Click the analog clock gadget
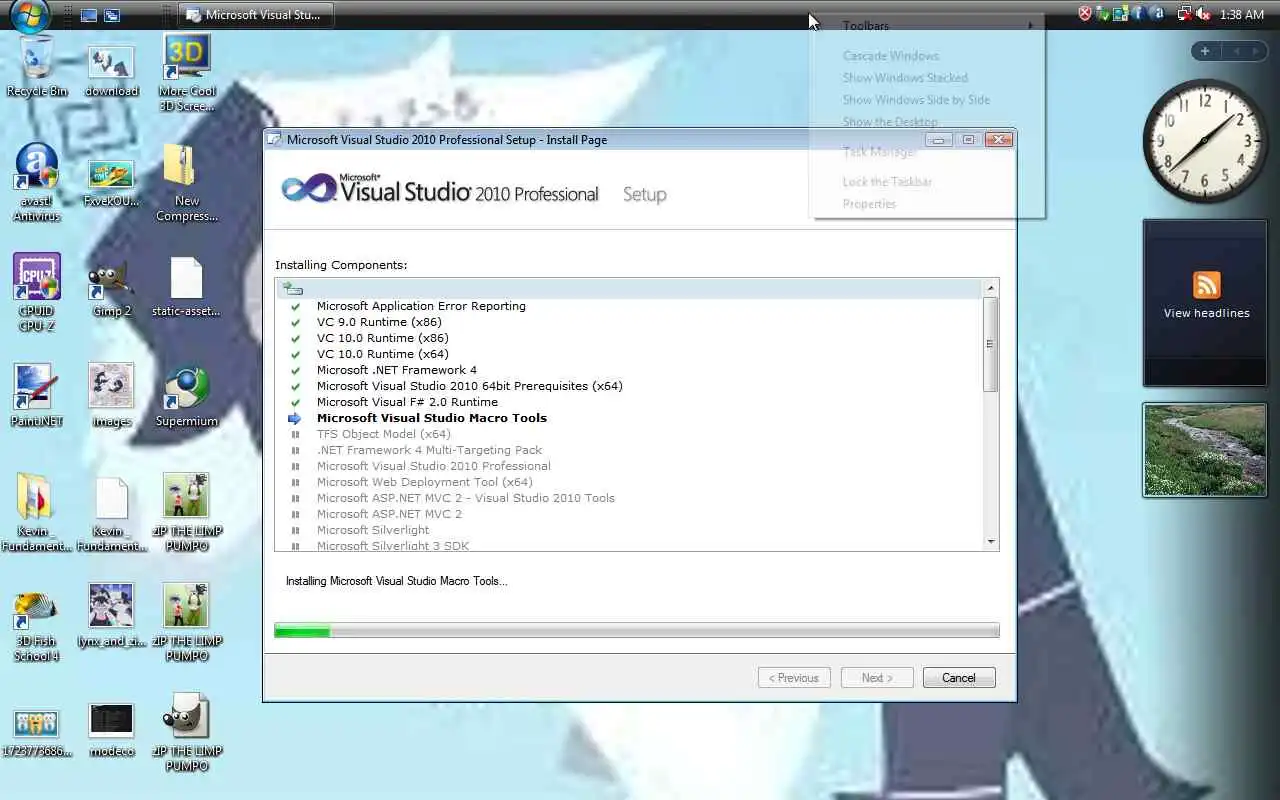 tap(1205, 141)
